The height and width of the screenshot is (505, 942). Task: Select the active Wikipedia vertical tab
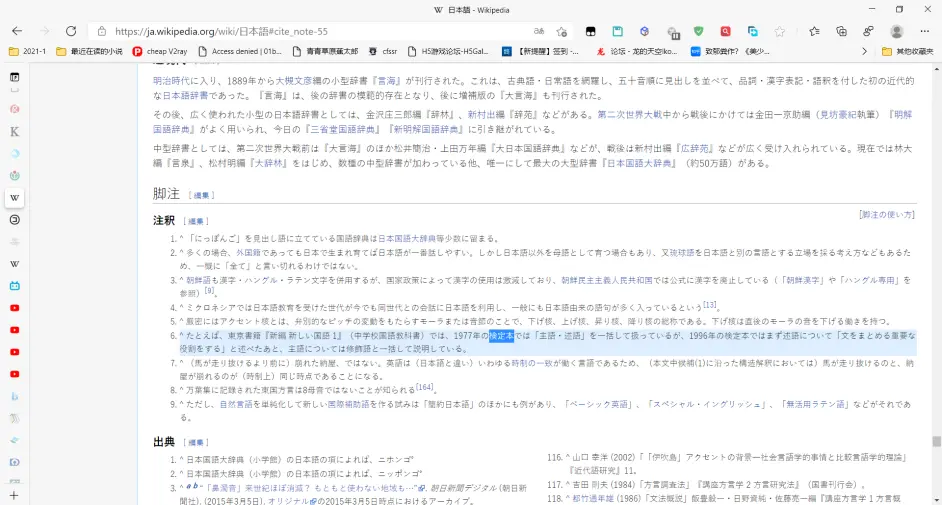pyautogui.click(x=14, y=198)
